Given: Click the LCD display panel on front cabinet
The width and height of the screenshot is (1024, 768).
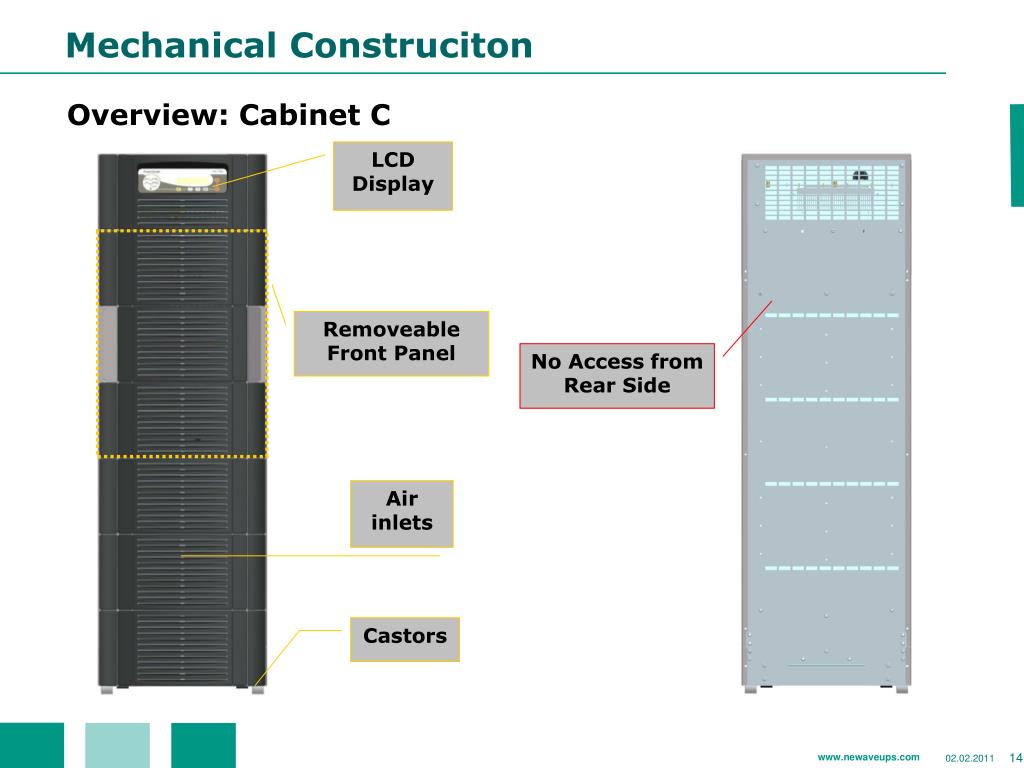Looking at the screenshot, I should 183,180.
